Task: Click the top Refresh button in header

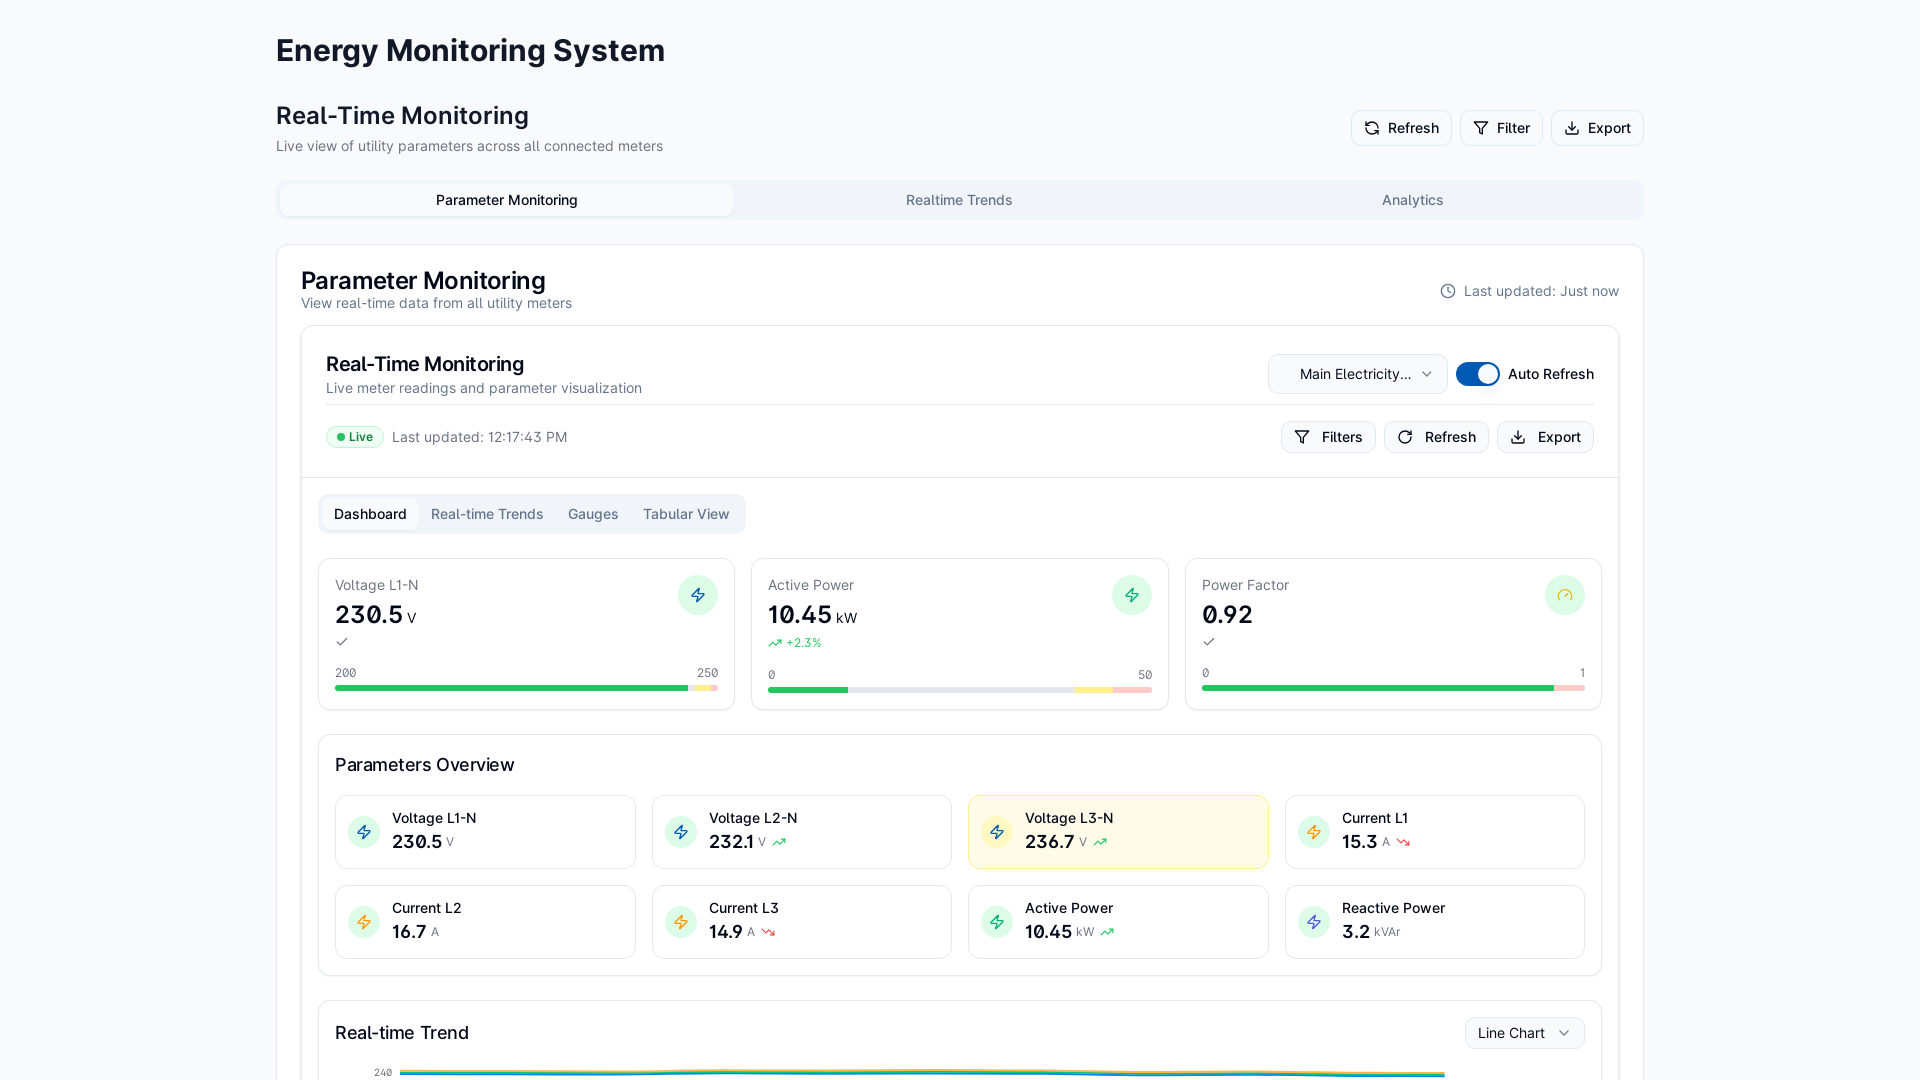Action: click(x=1401, y=128)
